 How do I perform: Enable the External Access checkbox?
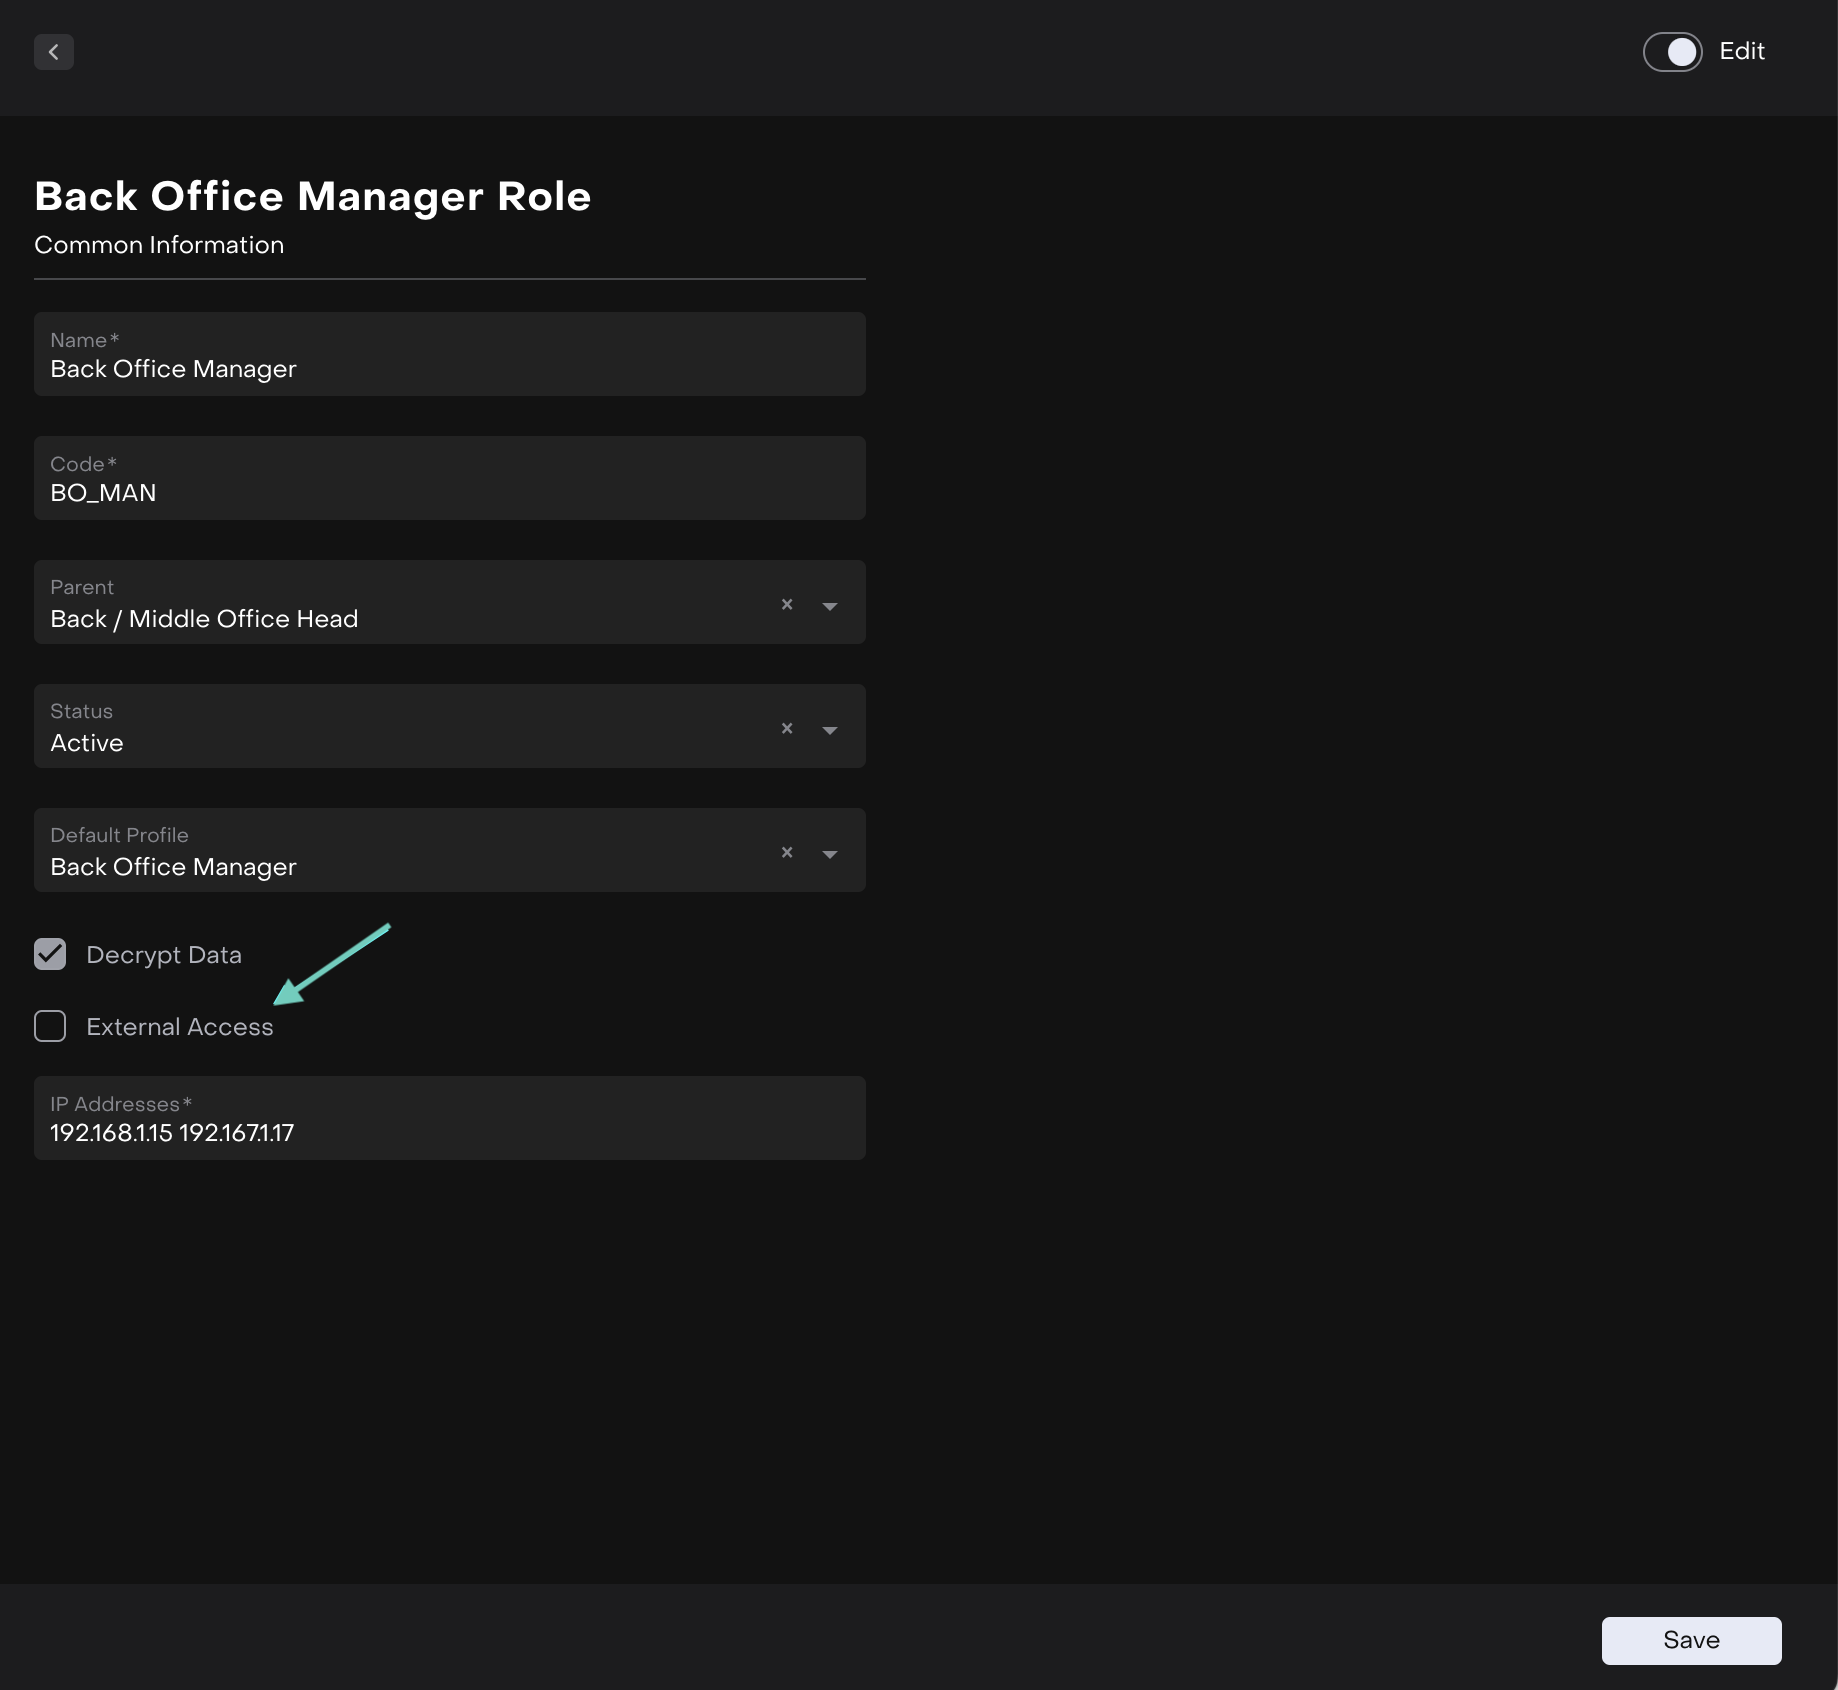[50, 1026]
